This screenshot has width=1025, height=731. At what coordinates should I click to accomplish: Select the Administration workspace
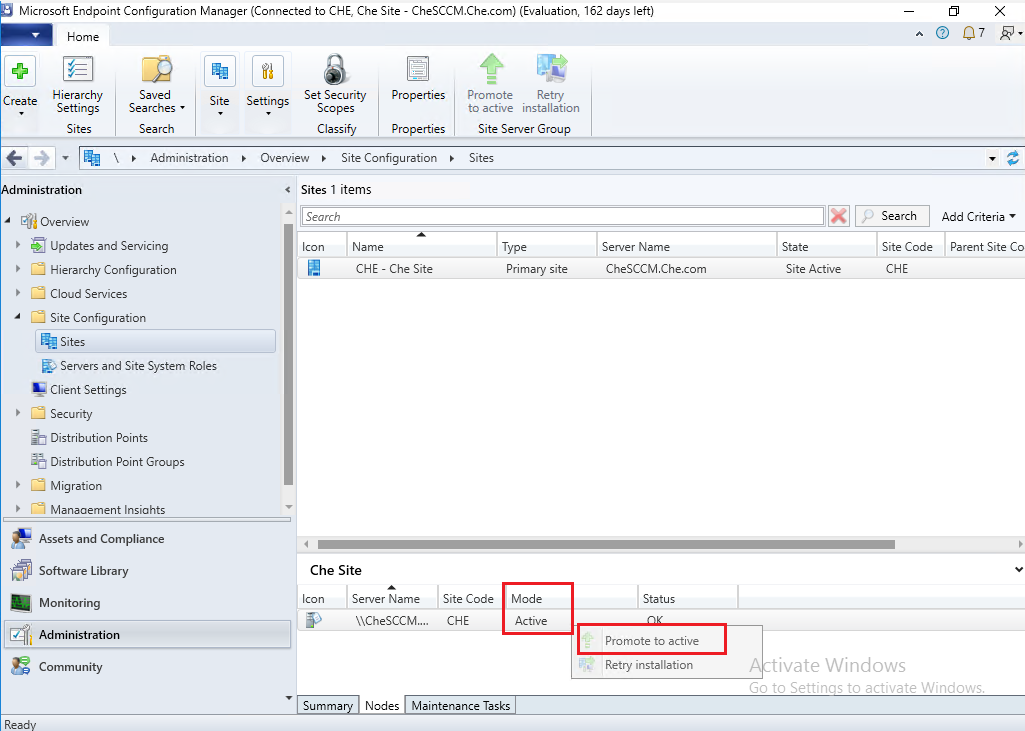pos(147,634)
